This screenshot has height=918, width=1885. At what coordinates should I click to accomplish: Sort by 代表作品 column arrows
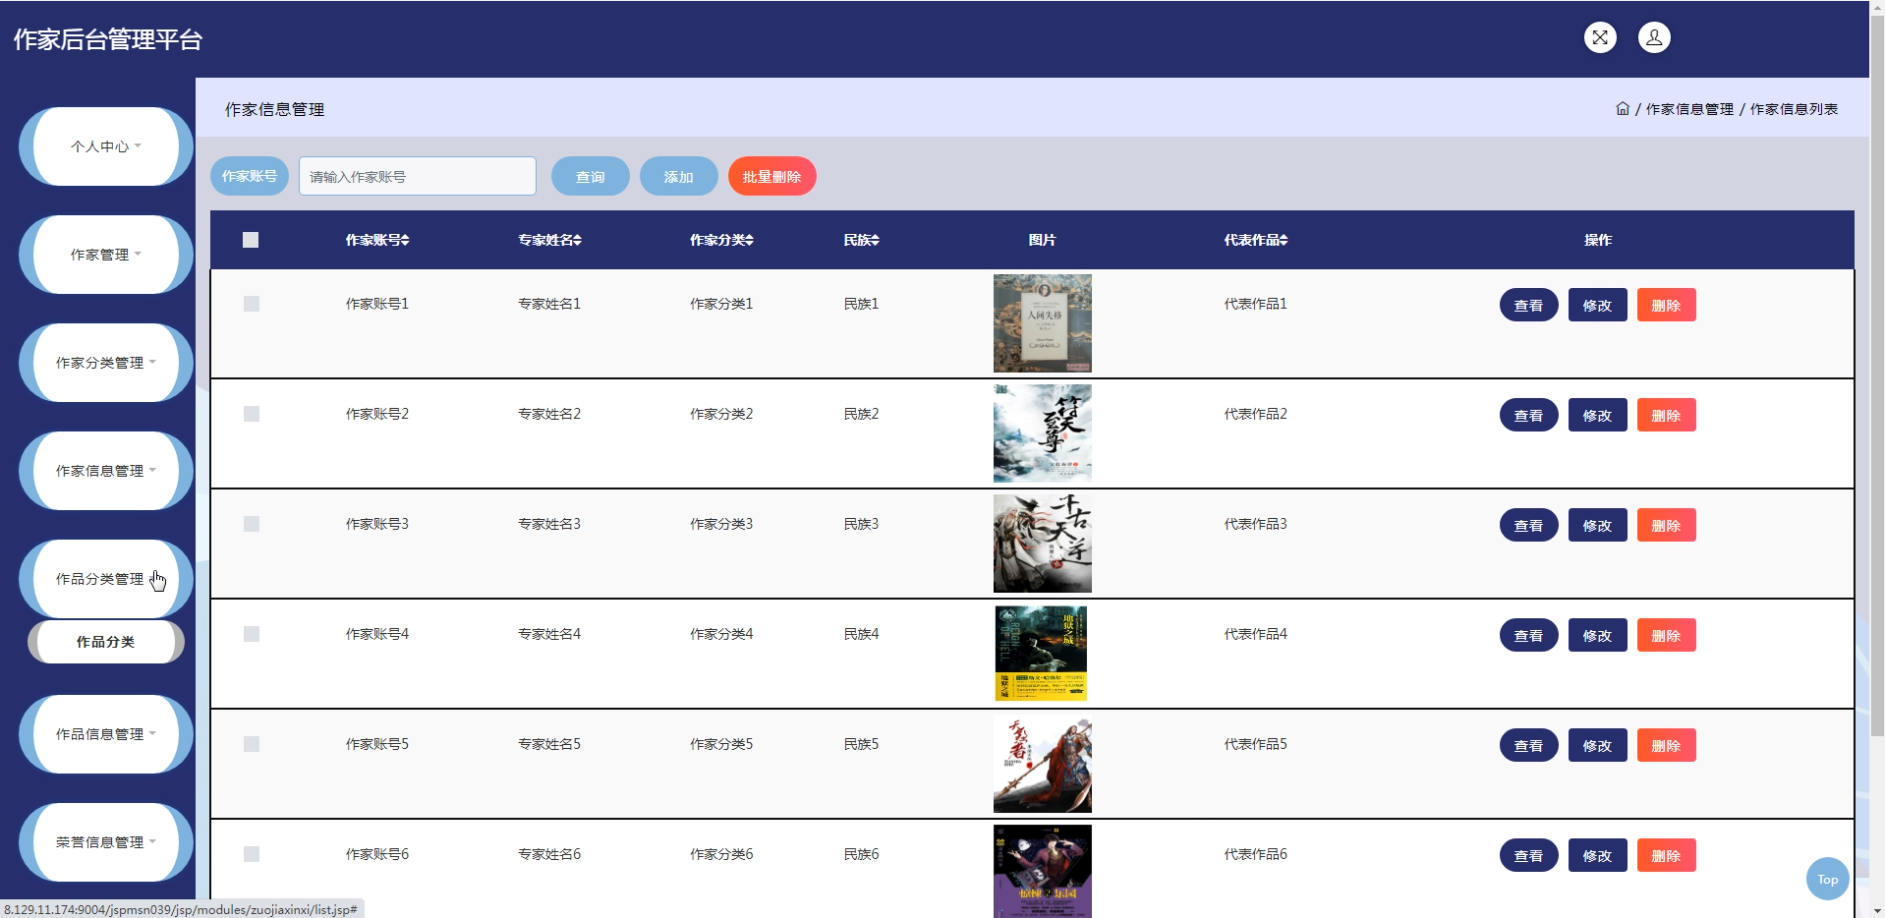tap(1283, 240)
